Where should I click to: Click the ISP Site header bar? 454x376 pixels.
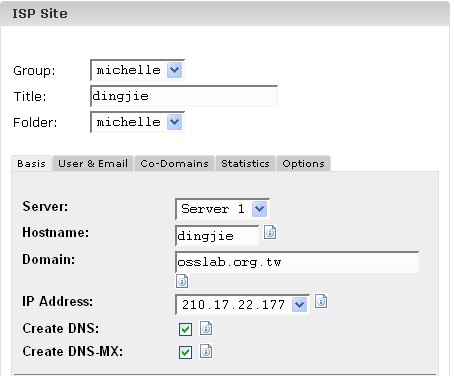225,14
